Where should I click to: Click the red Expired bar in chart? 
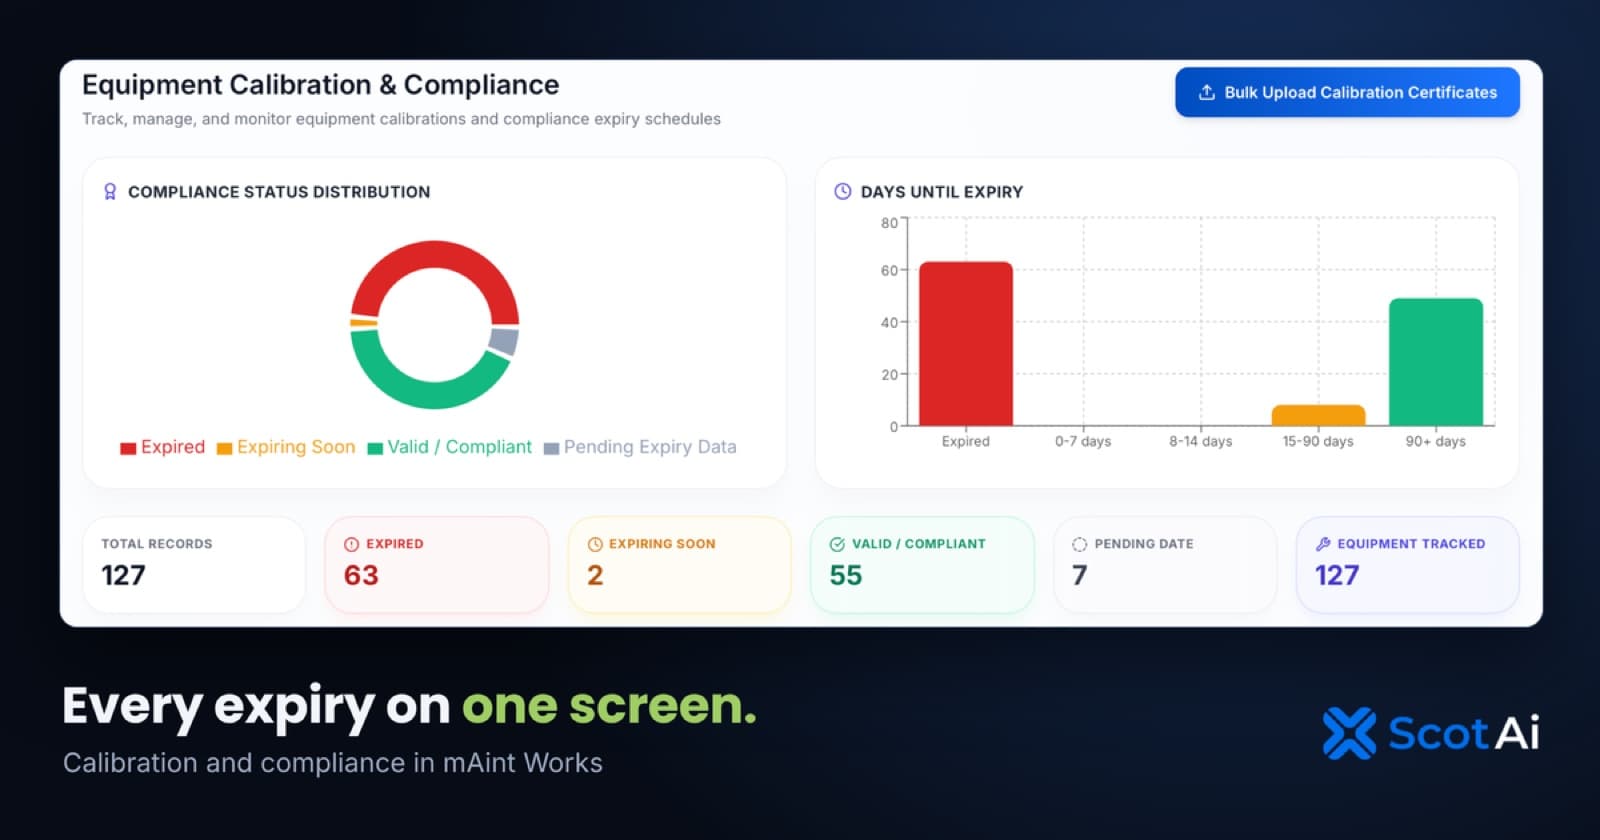(x=966, y=344)
